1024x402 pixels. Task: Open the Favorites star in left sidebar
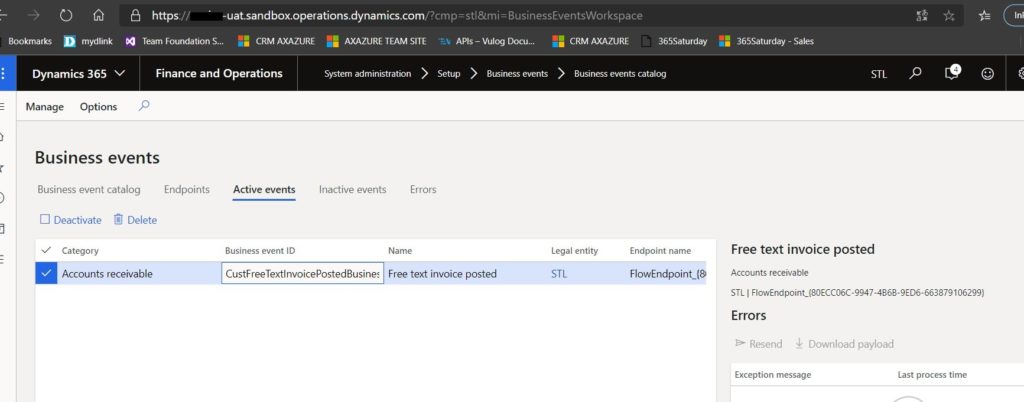click(2, 168)
